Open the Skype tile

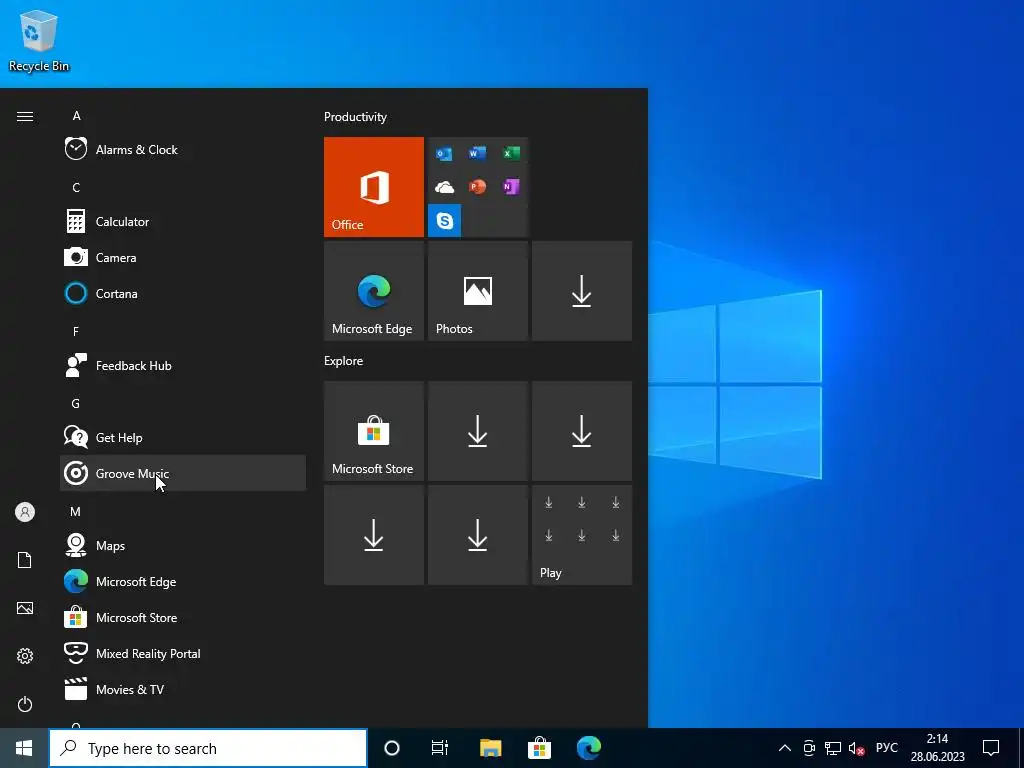coord(444,221)
